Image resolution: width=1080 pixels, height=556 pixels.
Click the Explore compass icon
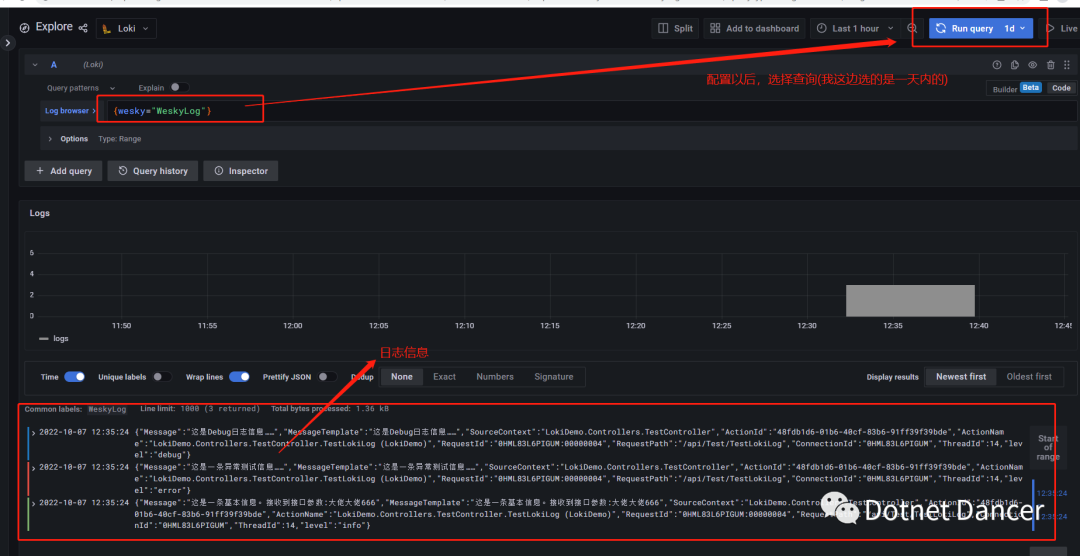25,28
